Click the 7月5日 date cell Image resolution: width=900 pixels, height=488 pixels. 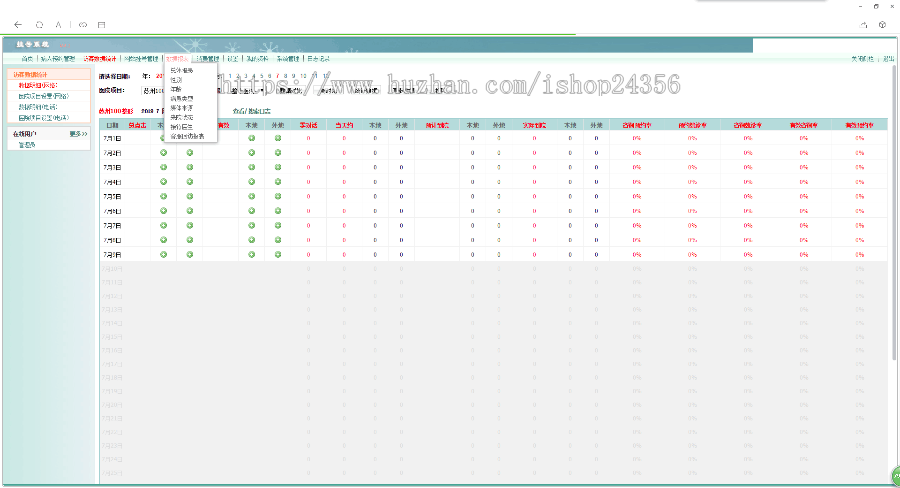(112, 196)
